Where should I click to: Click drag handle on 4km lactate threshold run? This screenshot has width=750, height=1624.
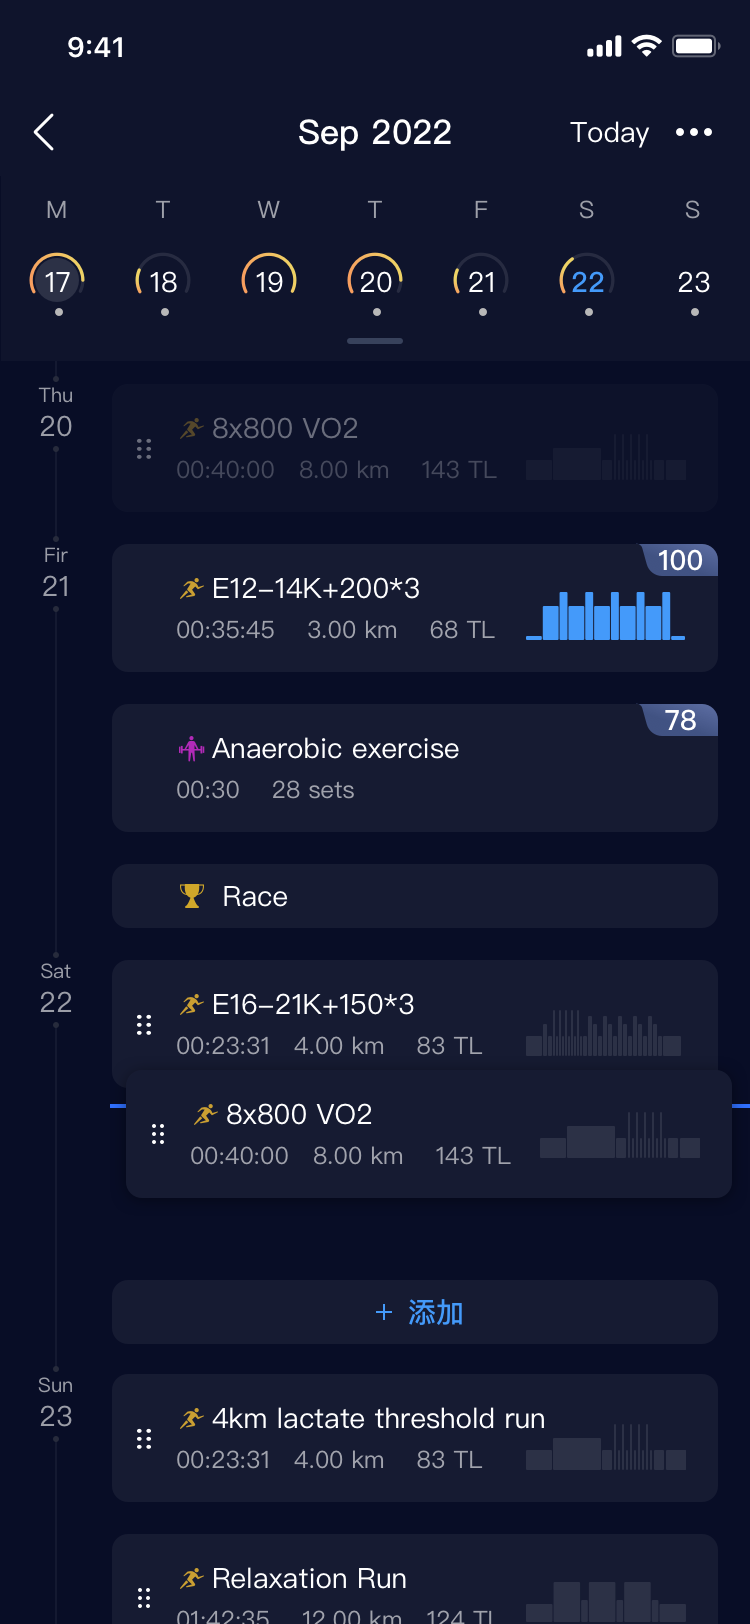(144, 1438)
